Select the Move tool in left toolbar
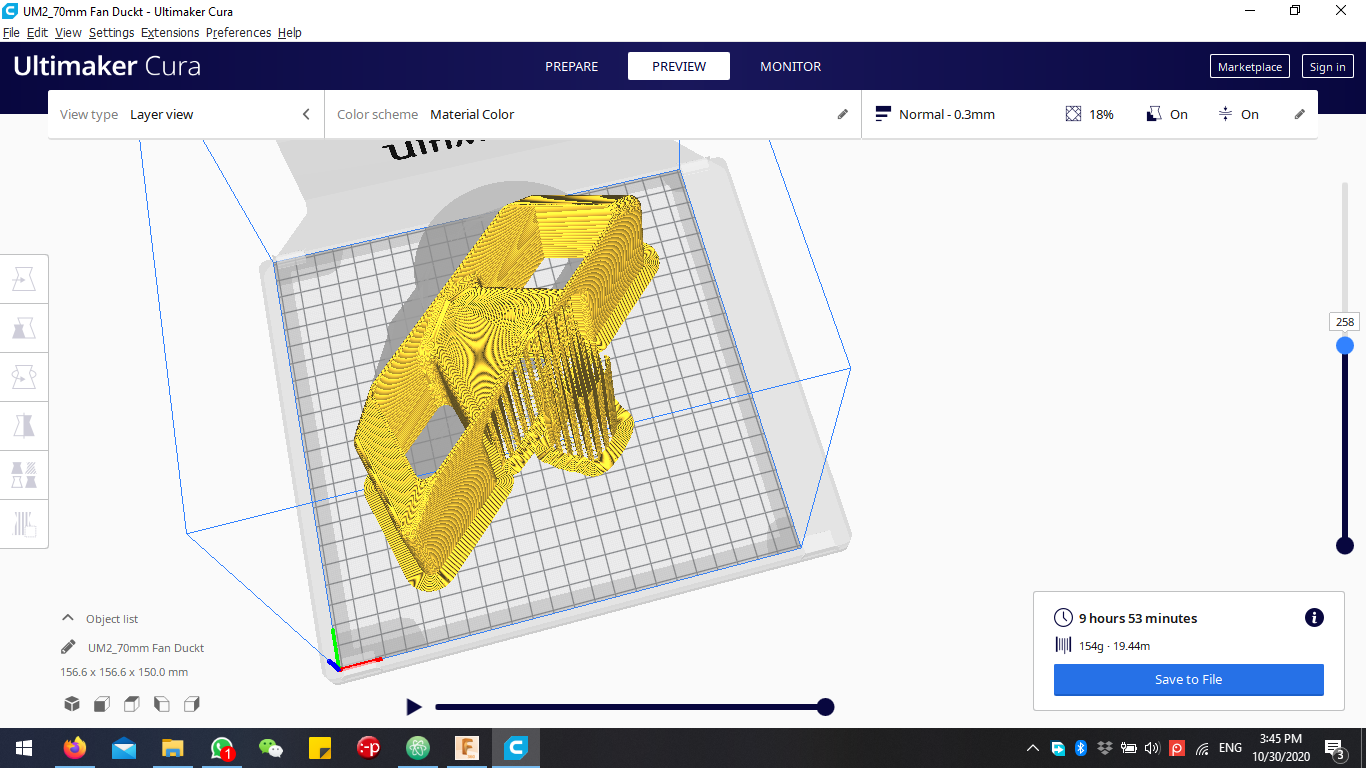 click(x=24, y=279)
